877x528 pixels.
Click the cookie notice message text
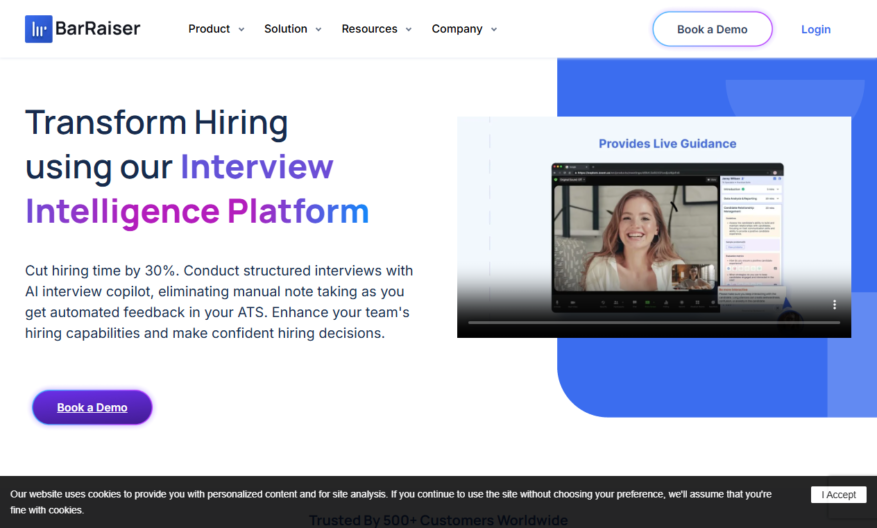click(390, 502)
